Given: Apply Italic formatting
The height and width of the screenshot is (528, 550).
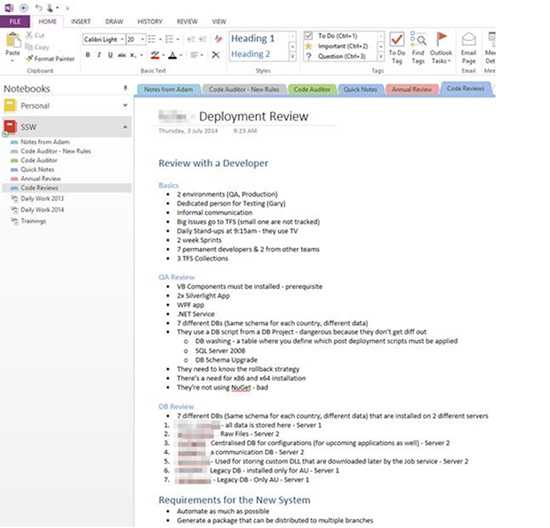Looking at the screenshot, I should [x=99, y=55].
